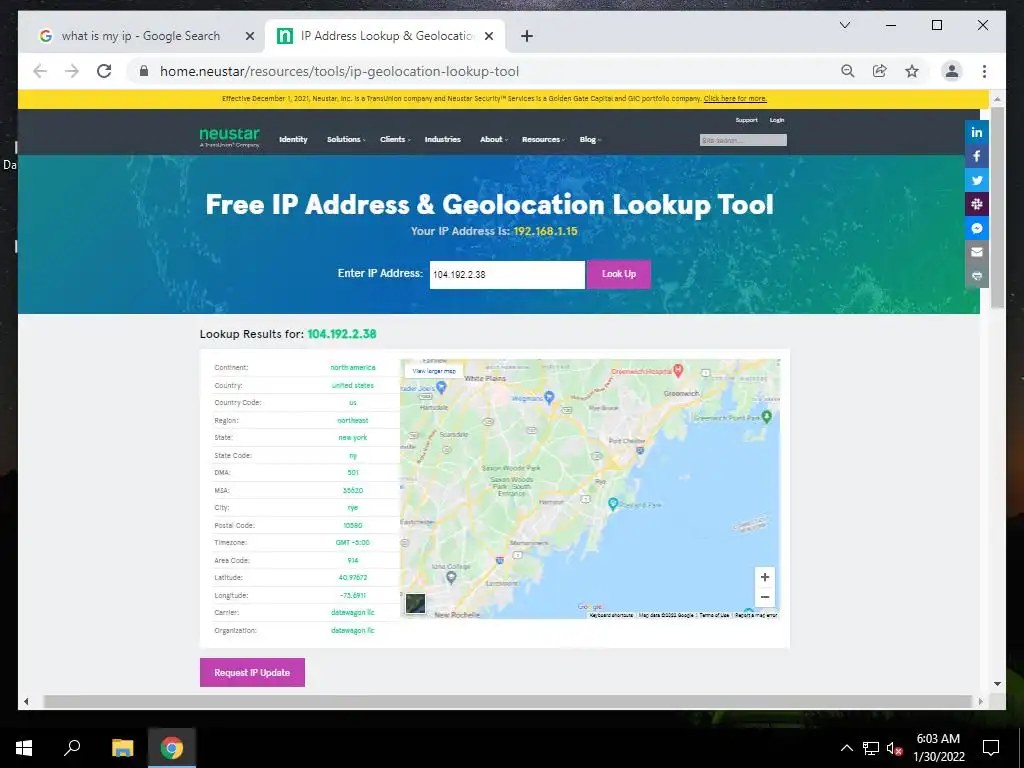Viewport: 1024px width, 768px height.
Task: Click the Greenwich Point Park marker
Action: (x=767, y=416)
